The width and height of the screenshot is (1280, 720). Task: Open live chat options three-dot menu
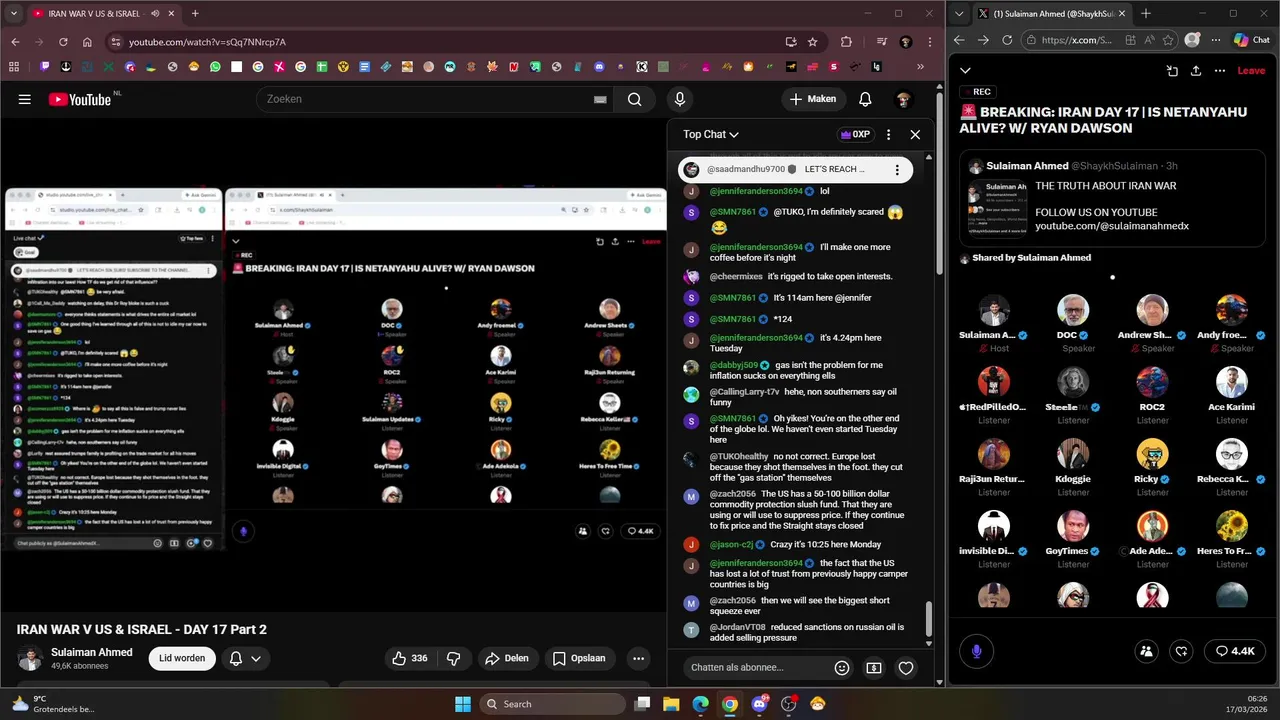tap(888, 134)
